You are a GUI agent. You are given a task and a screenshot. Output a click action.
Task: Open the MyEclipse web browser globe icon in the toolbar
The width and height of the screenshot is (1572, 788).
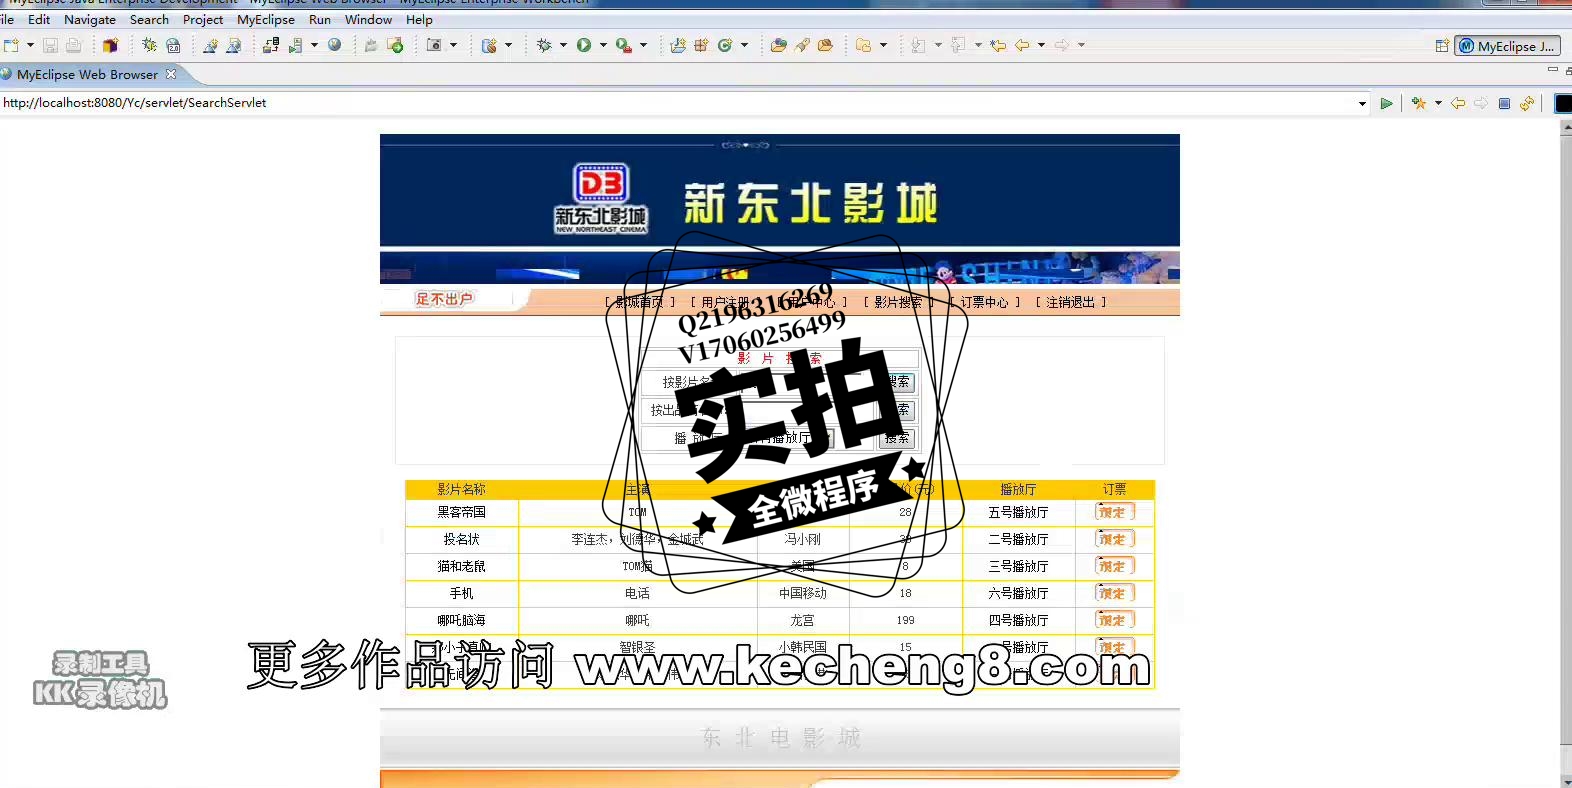pos(335,45)
